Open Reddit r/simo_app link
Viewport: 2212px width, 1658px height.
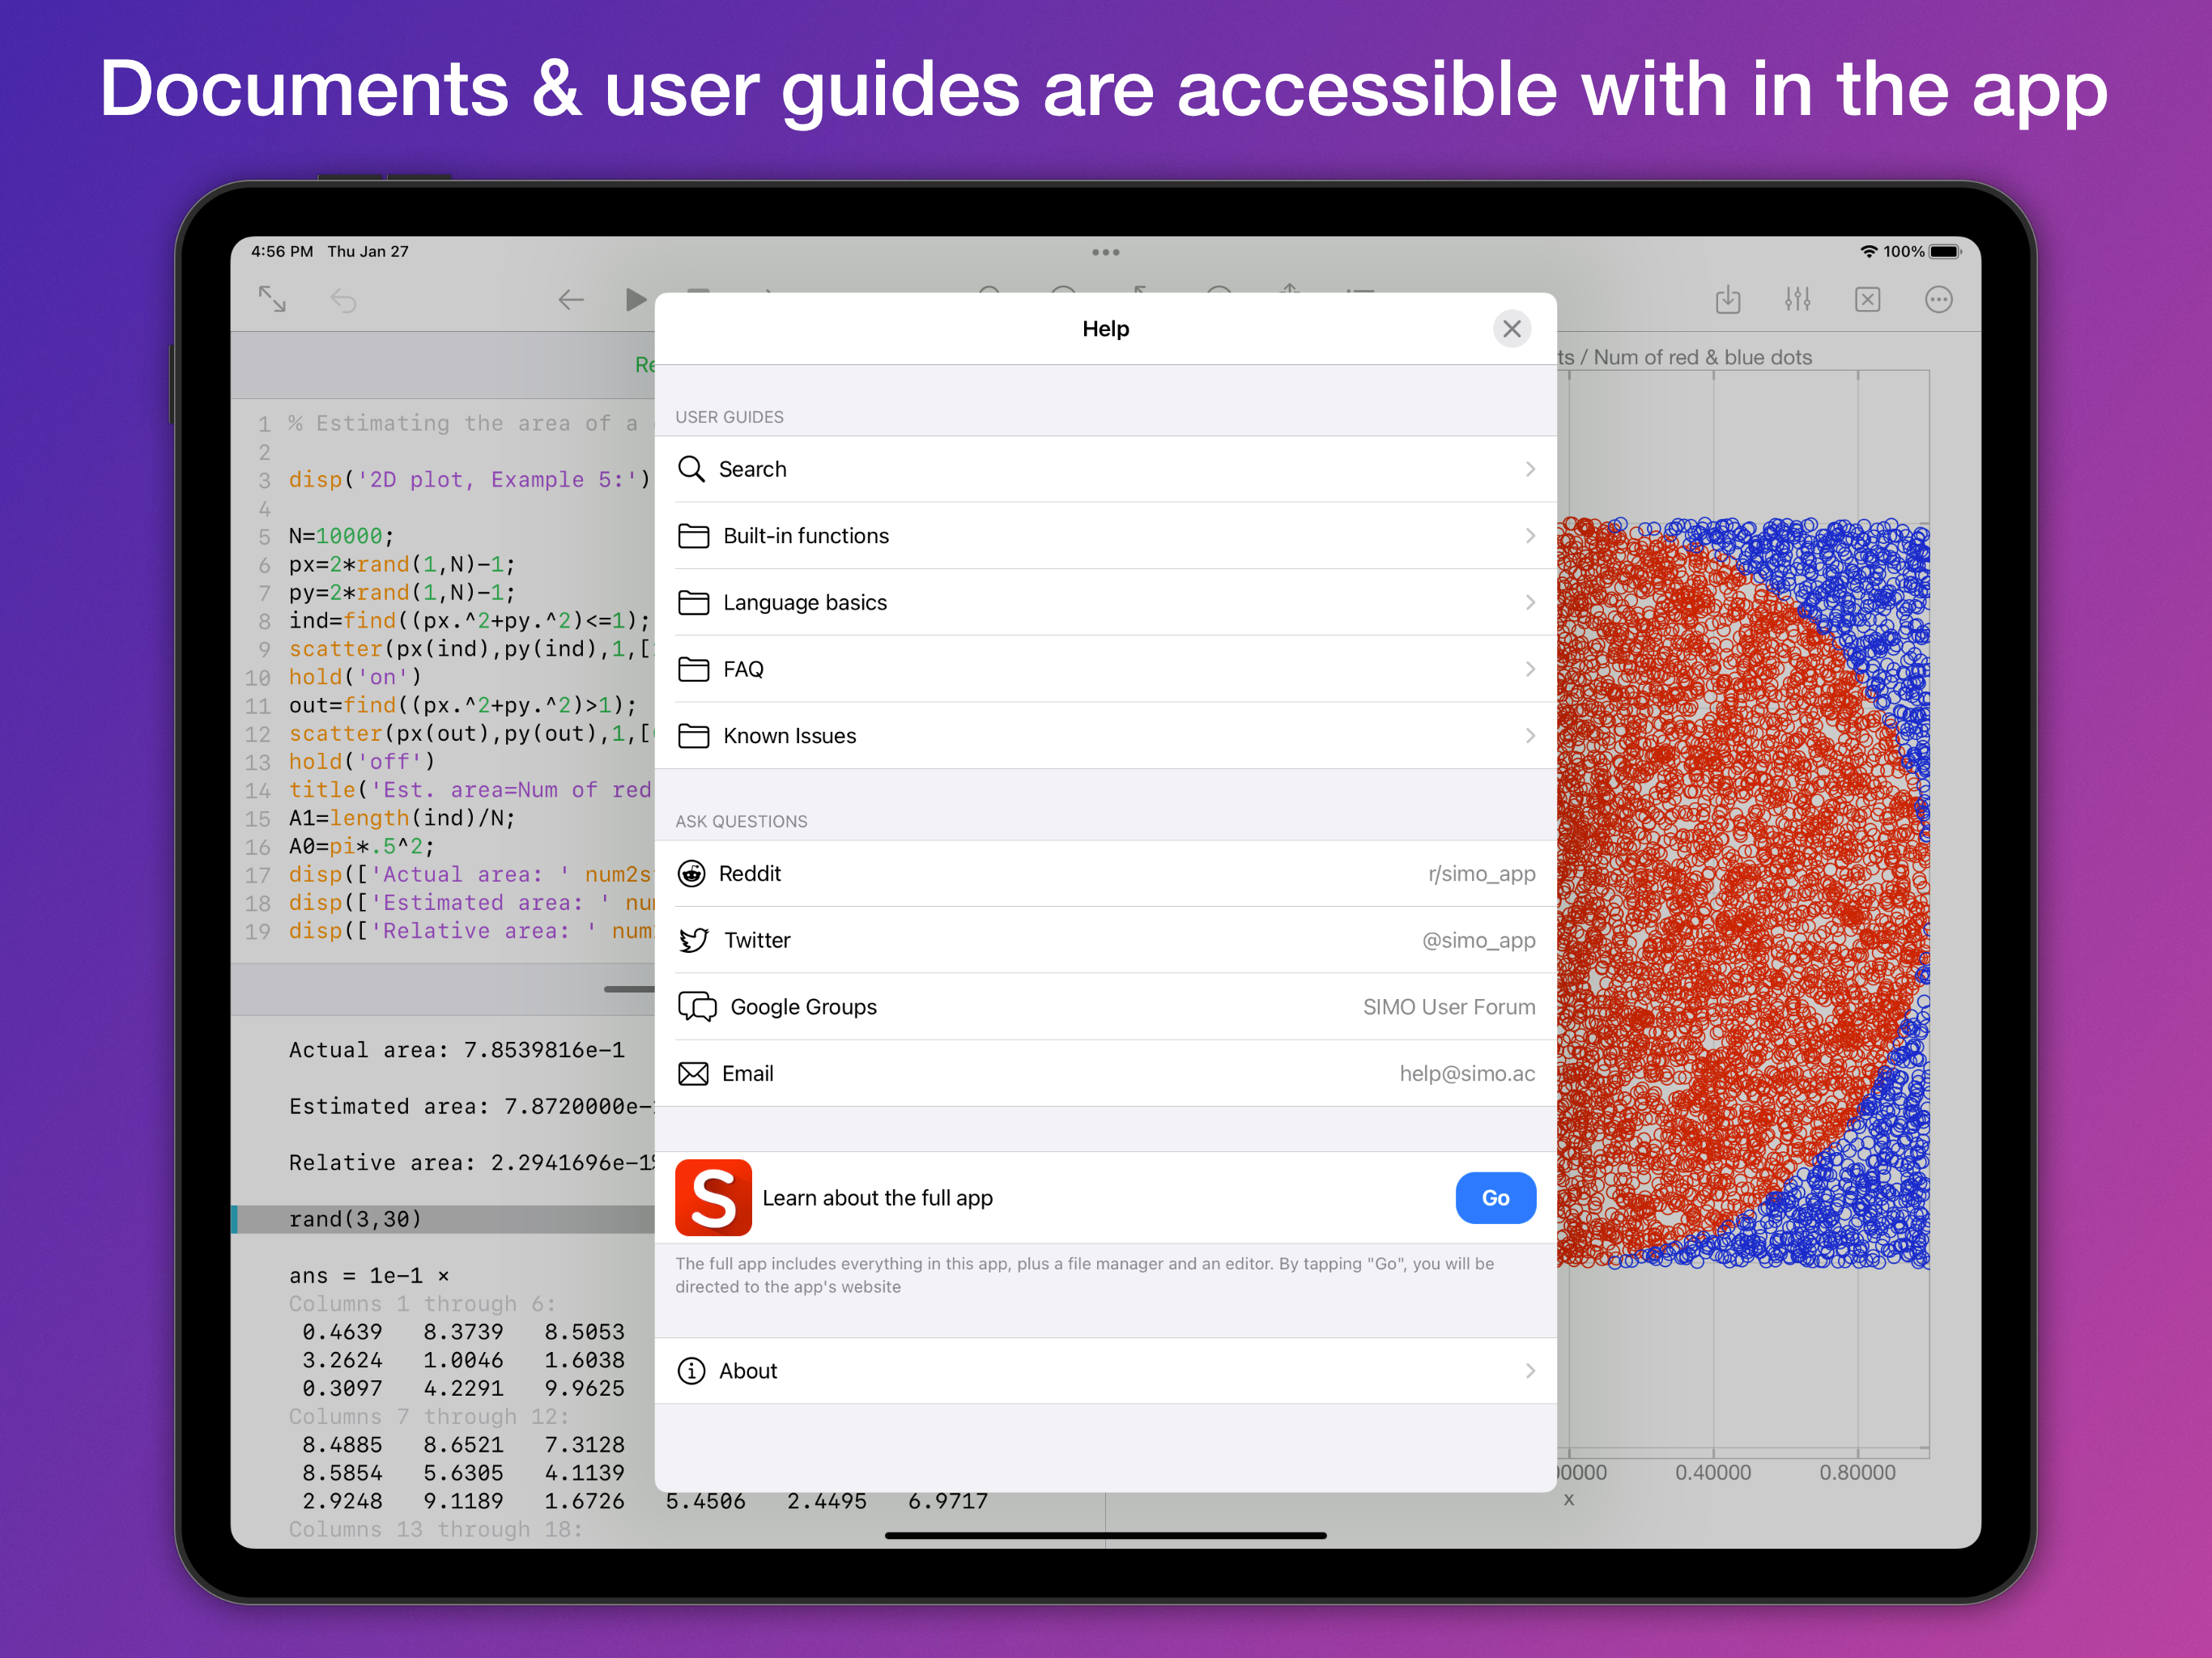tap(1105, 874)
